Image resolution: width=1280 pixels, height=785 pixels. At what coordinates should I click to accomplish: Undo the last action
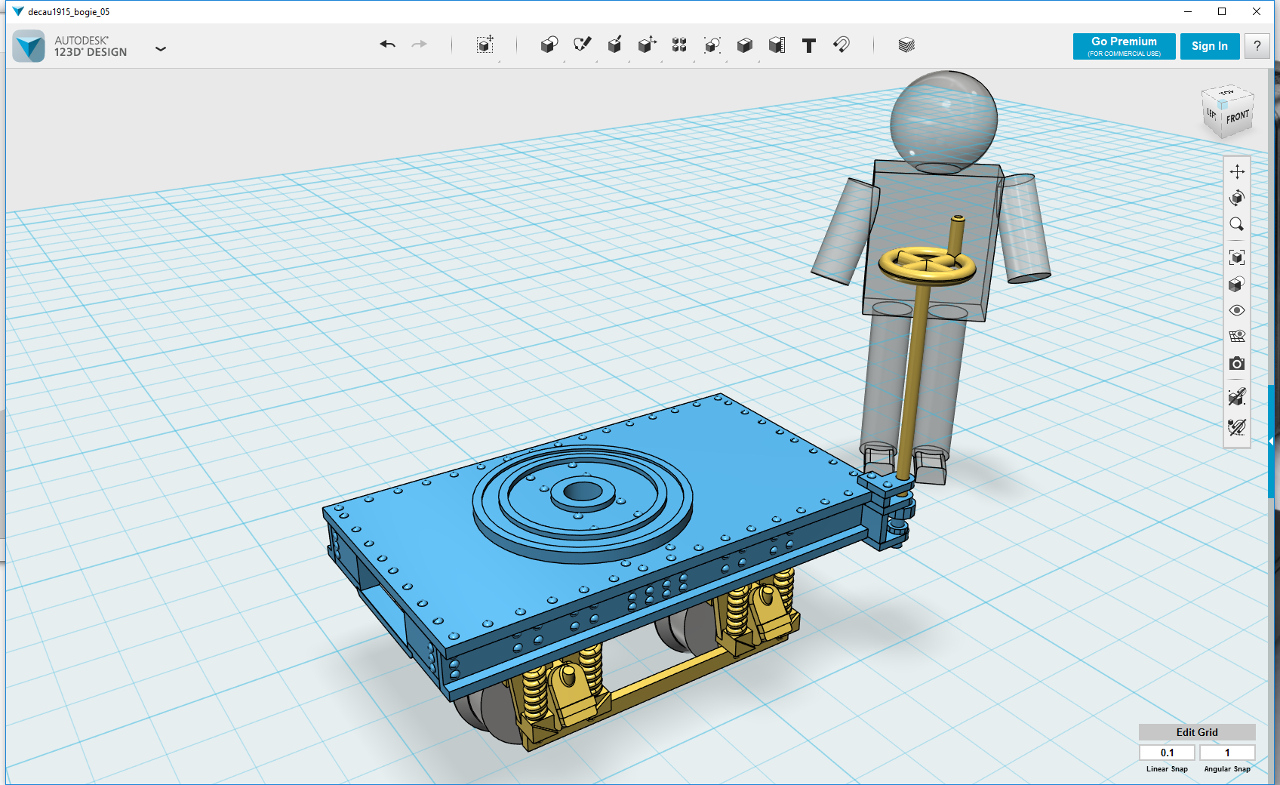pyautogui.click(x=388, y=45)
